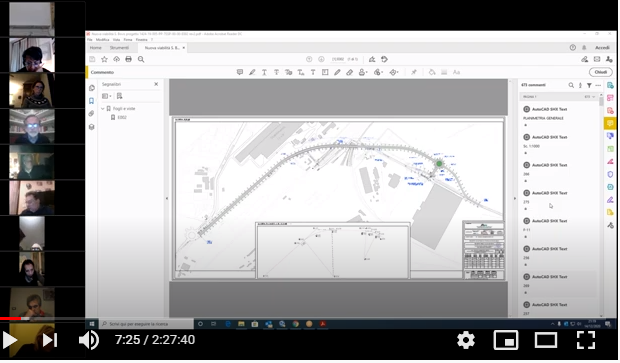Viewport: 620px width, 363px height.
Task: Choose the eraser tool in comment toolbar
Action: (x=350, y=72)
